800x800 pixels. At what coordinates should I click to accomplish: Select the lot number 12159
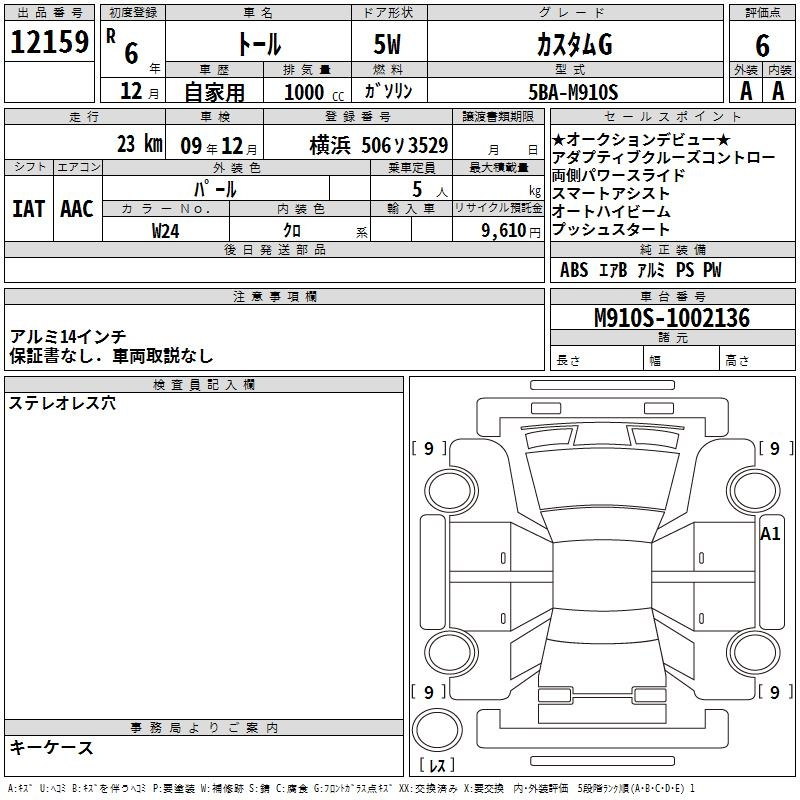[x=49, y=43]
